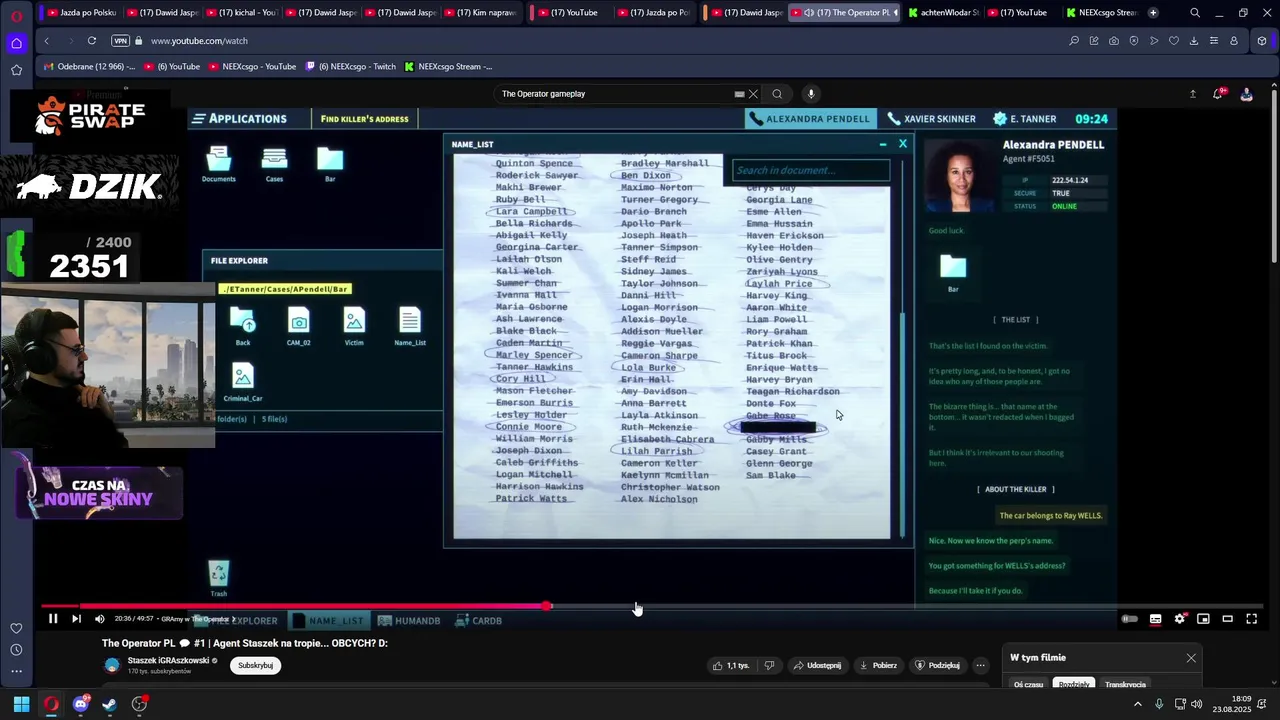Skip to the next video
The image size is (1280, 720).
coord(76,619)
